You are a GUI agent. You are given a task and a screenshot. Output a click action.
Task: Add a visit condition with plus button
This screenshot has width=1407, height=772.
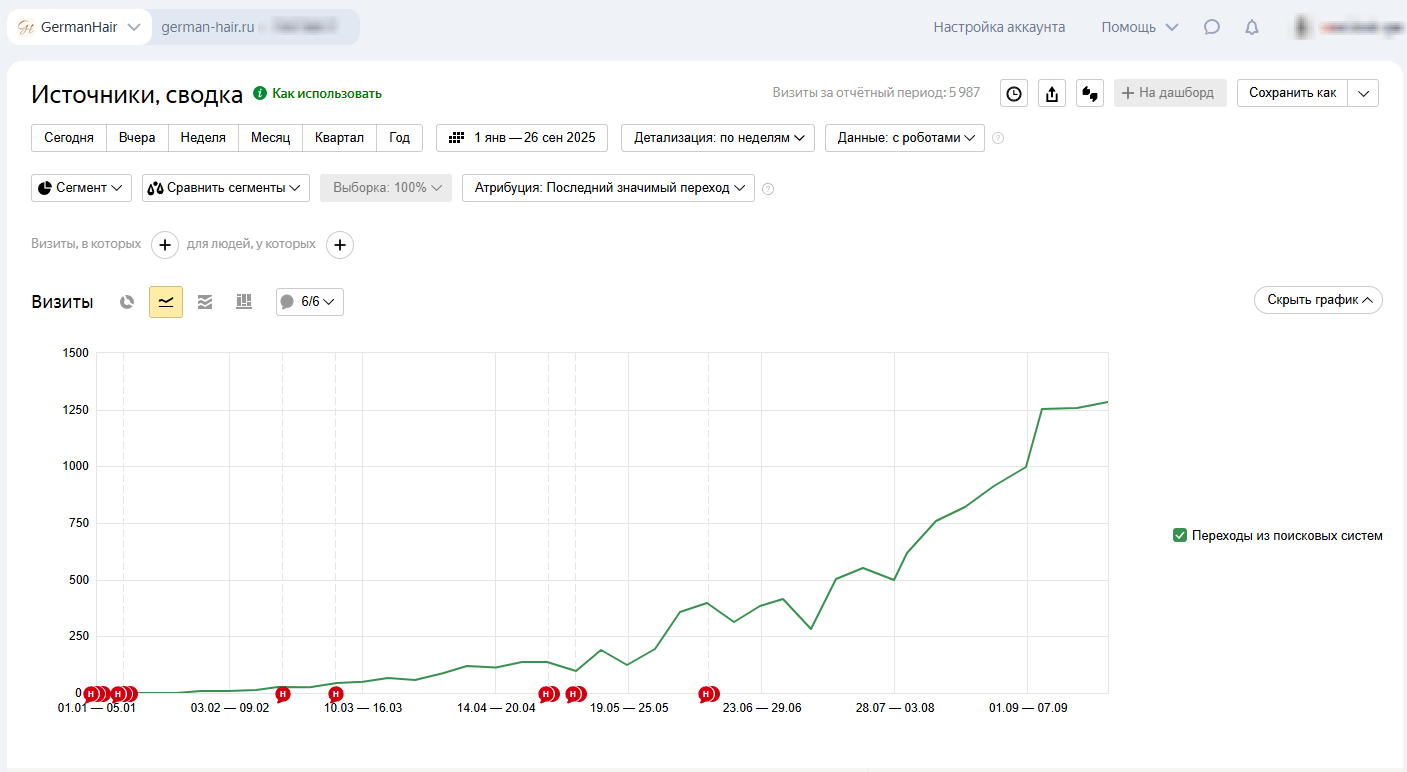click(x=165, y=244)
